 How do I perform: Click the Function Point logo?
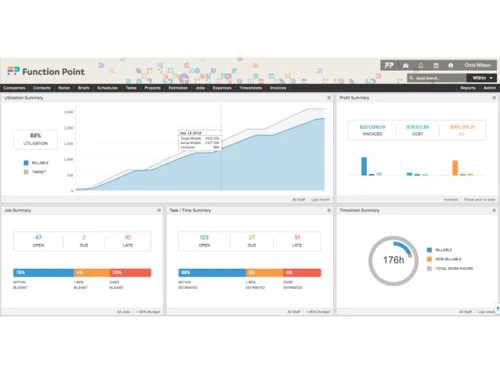(x=46, y=71)
